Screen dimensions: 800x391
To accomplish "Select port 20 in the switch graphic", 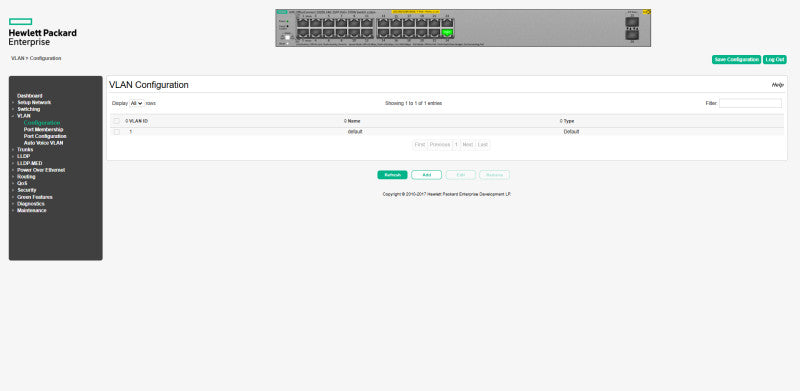I will tap(421, 33).
